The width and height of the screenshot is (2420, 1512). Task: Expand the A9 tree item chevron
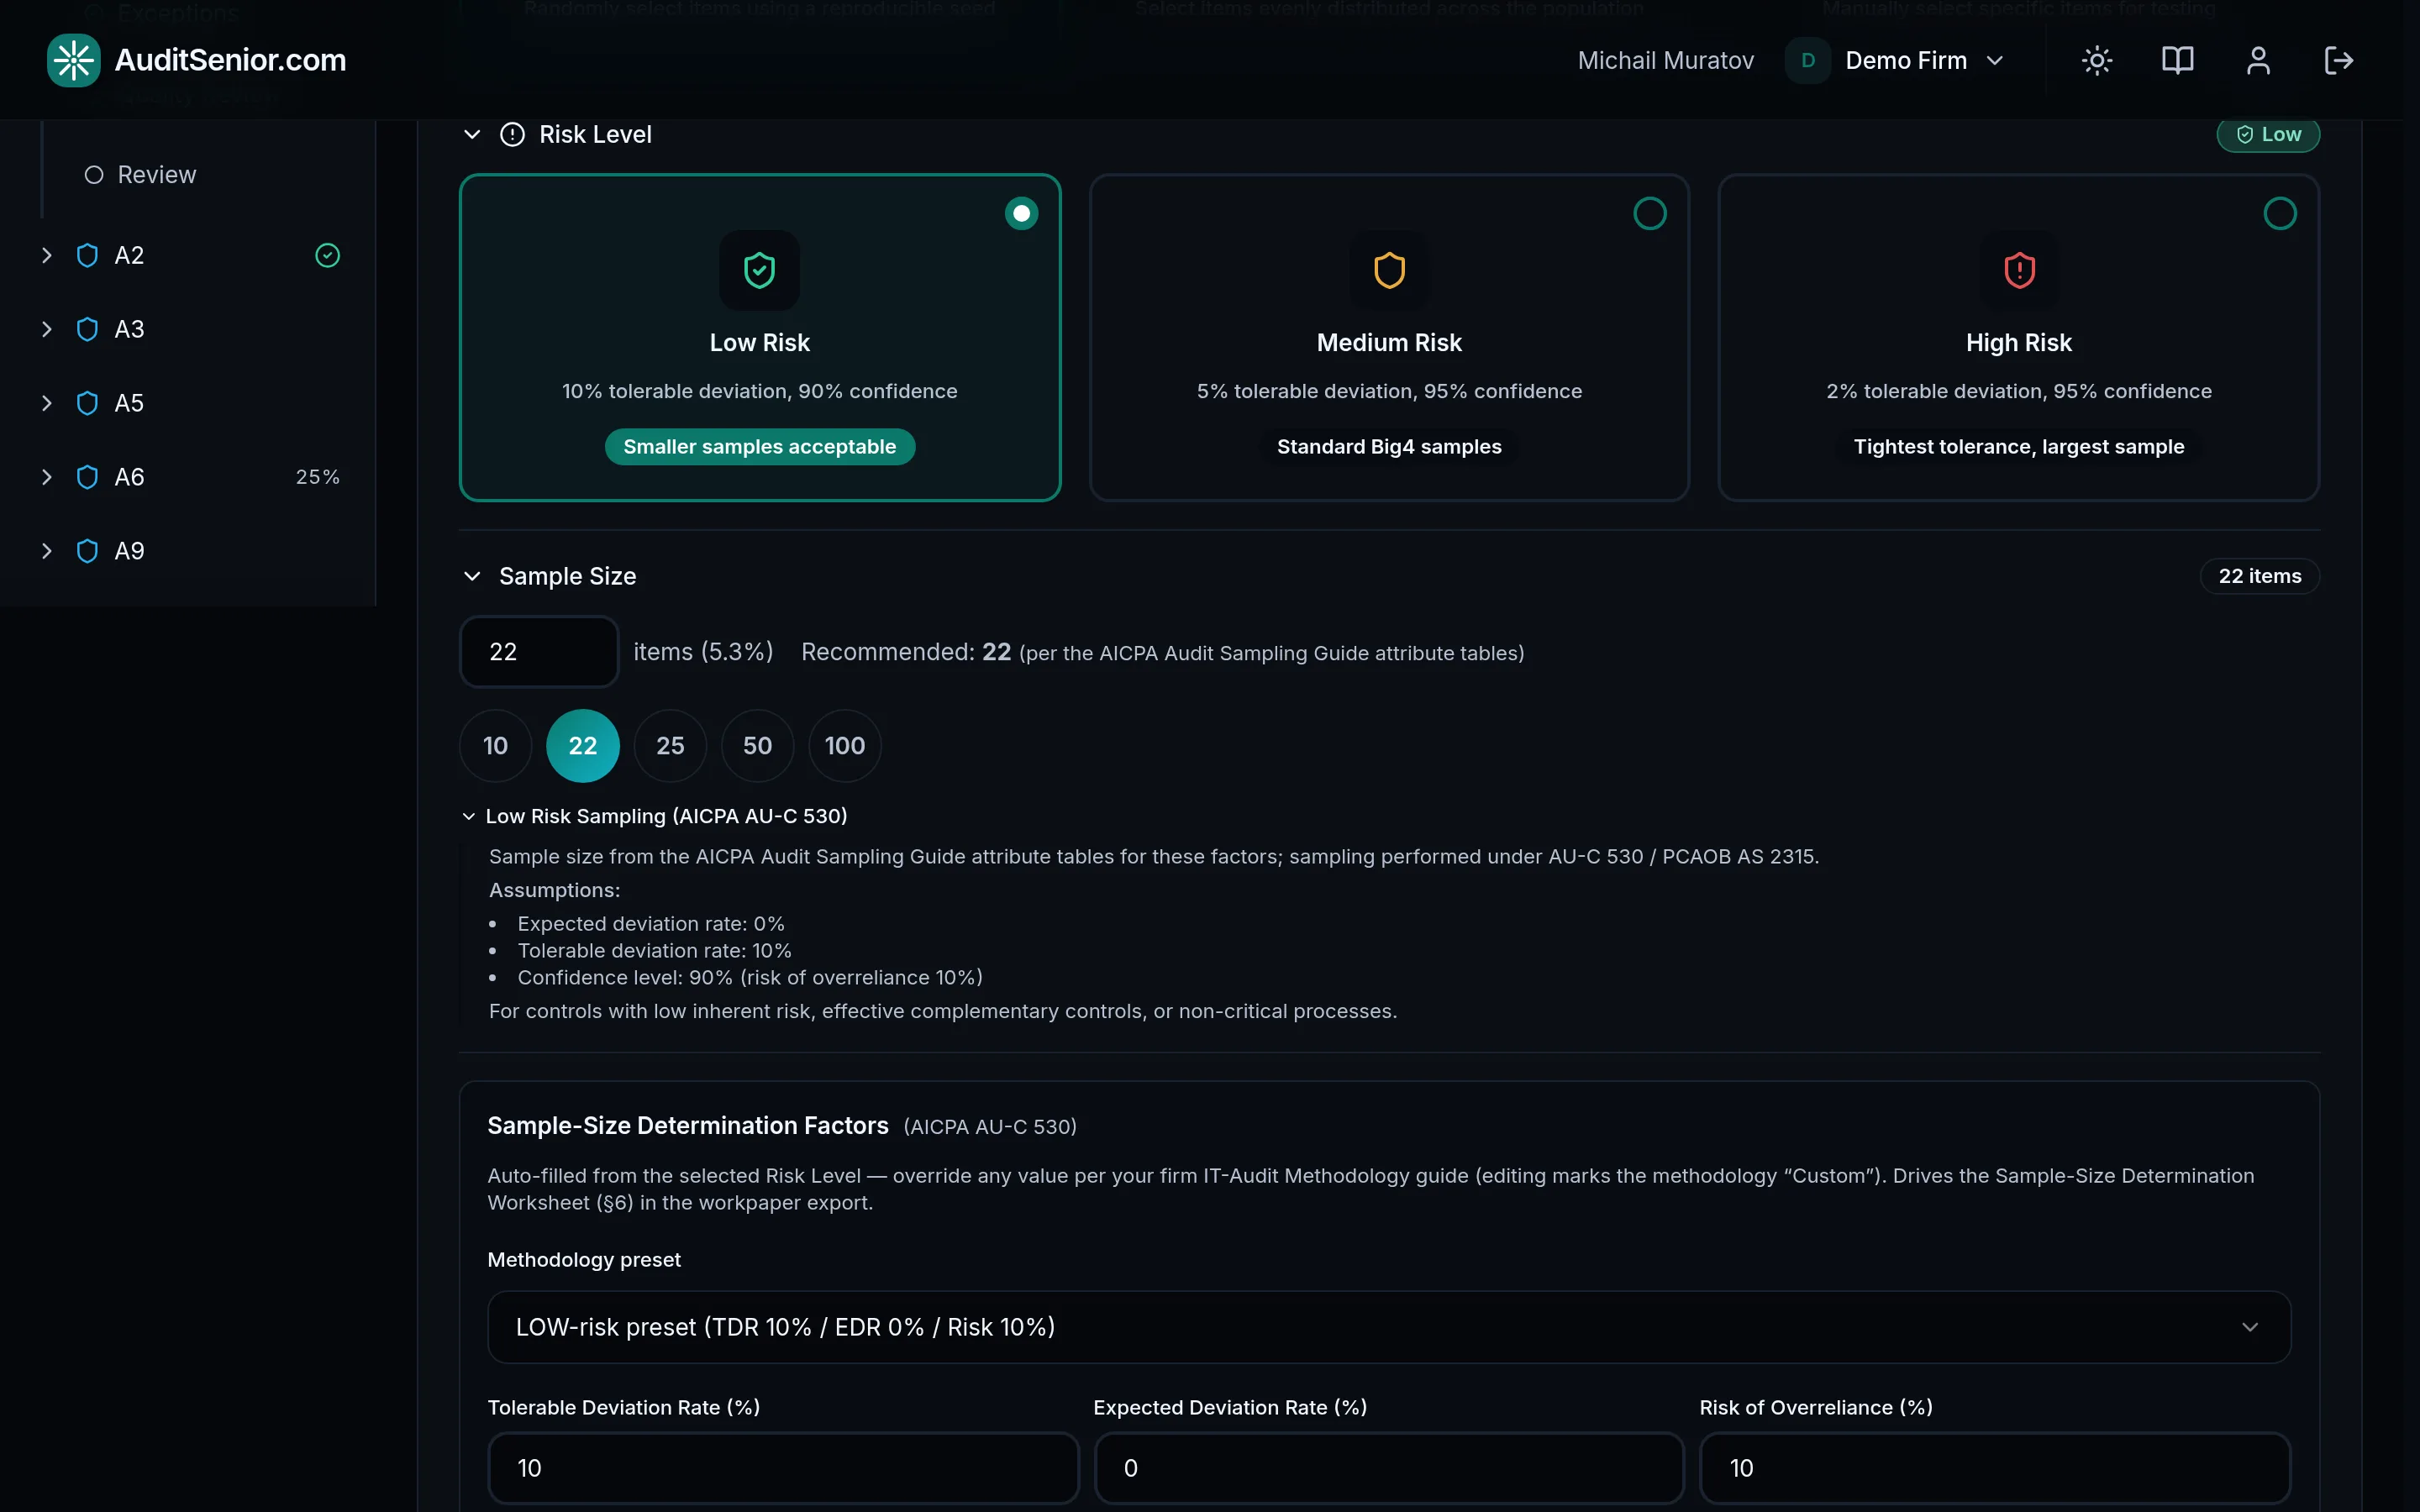coord(47,551)
